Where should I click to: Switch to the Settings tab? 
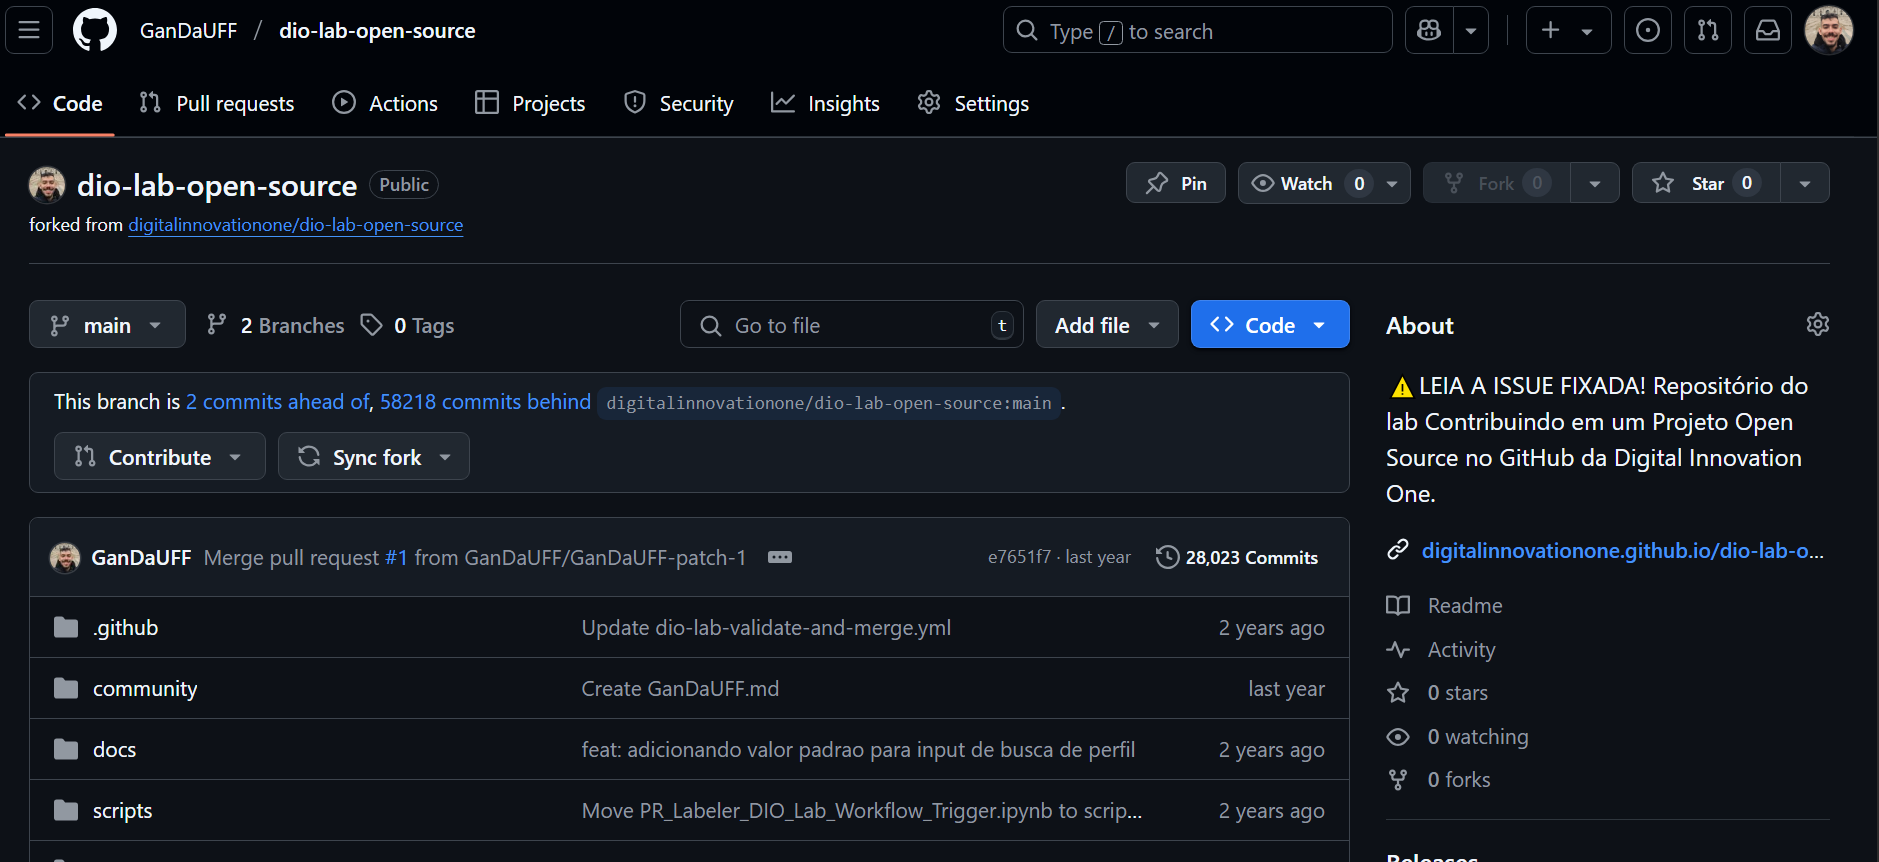[x=973, y=103]
